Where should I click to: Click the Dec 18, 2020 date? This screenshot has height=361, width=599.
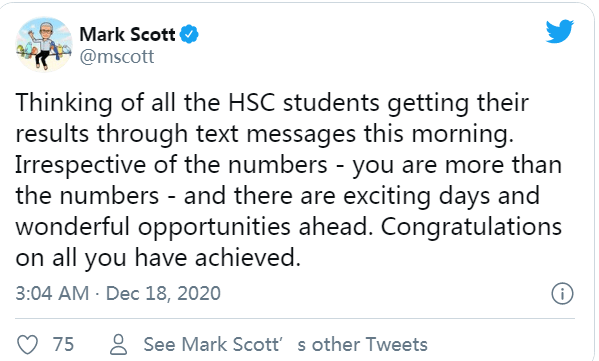pos(163,293)
